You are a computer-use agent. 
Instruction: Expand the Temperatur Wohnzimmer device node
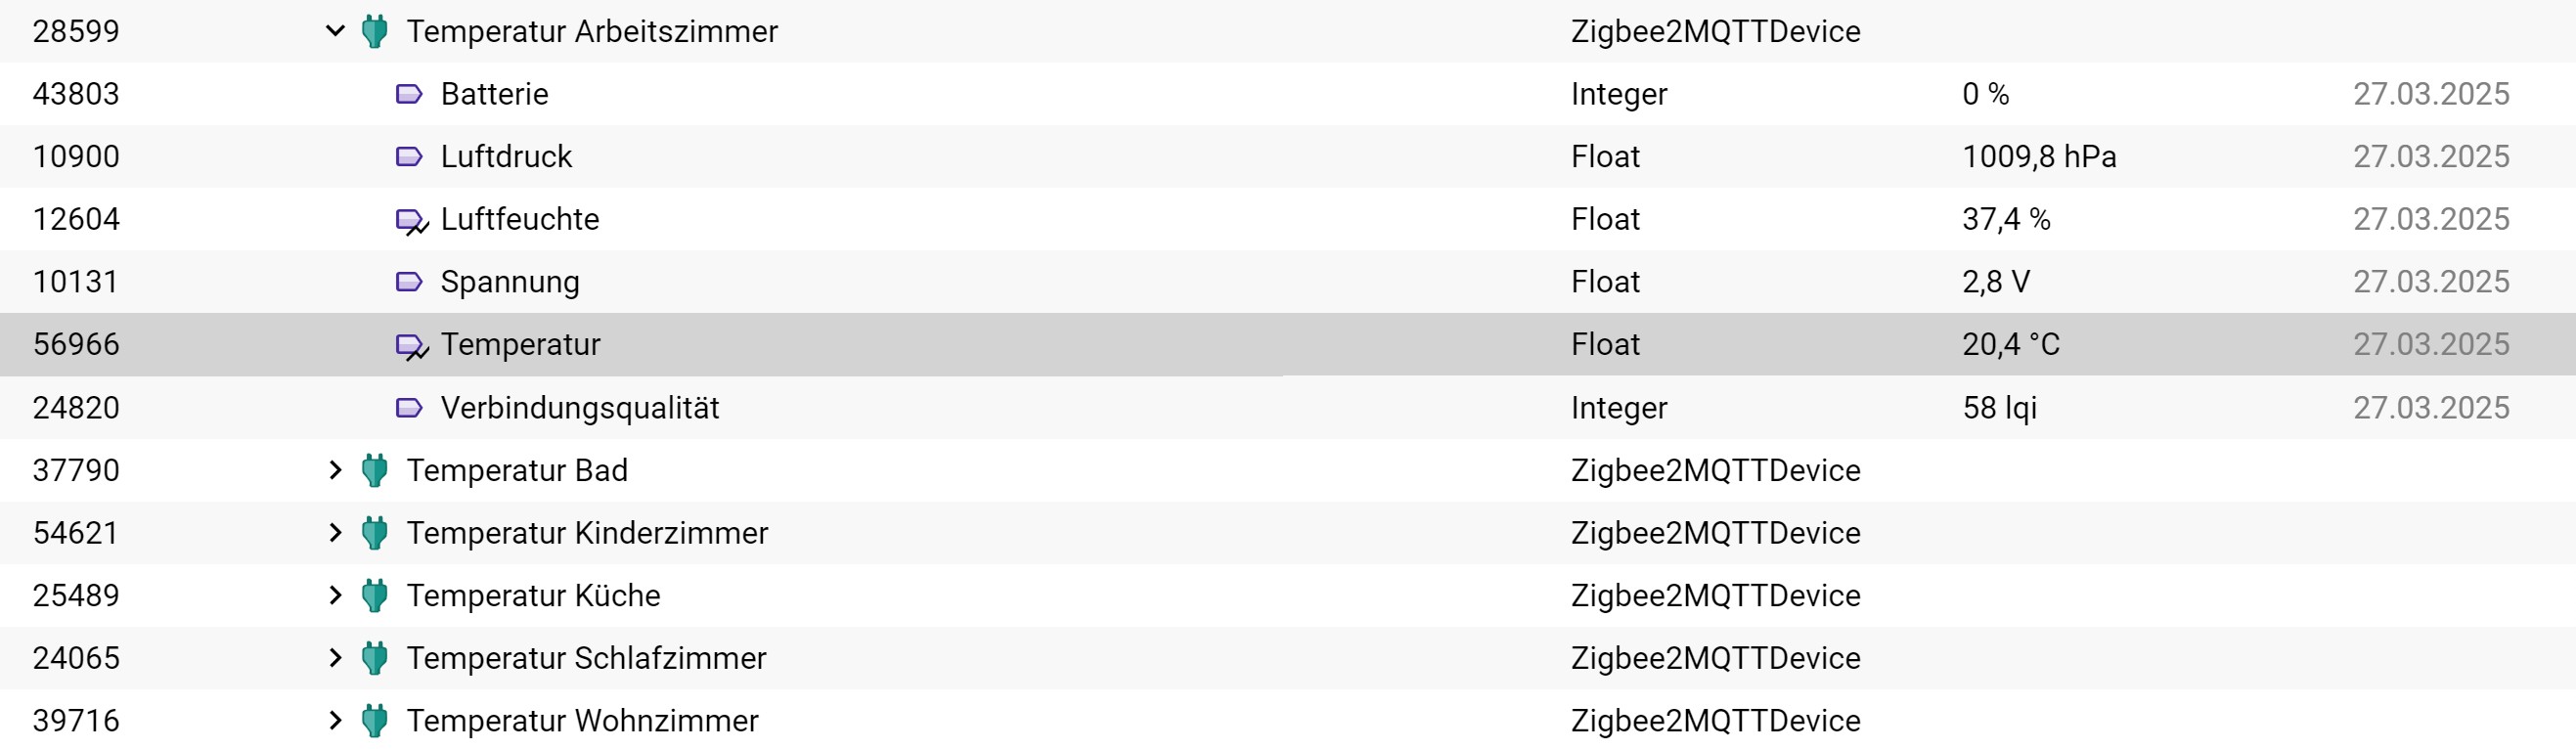tap(335, 720)
